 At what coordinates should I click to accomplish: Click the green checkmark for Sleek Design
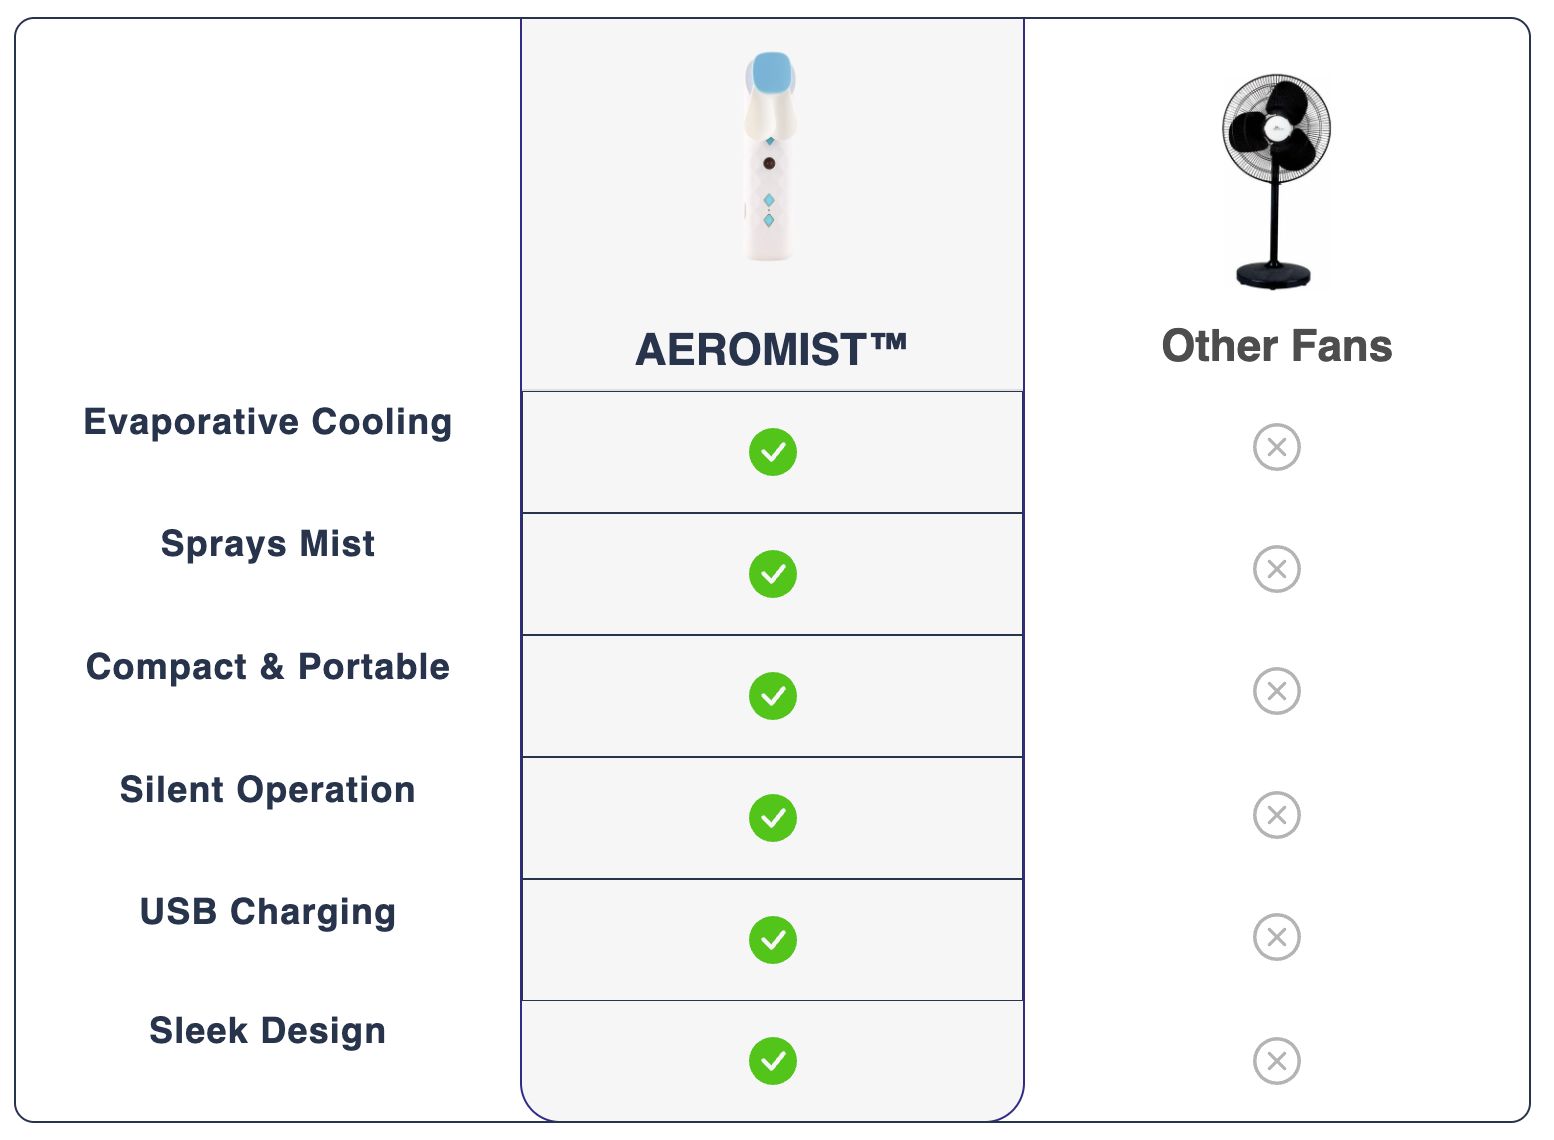pyautogui.click(x=773, y=1061)
